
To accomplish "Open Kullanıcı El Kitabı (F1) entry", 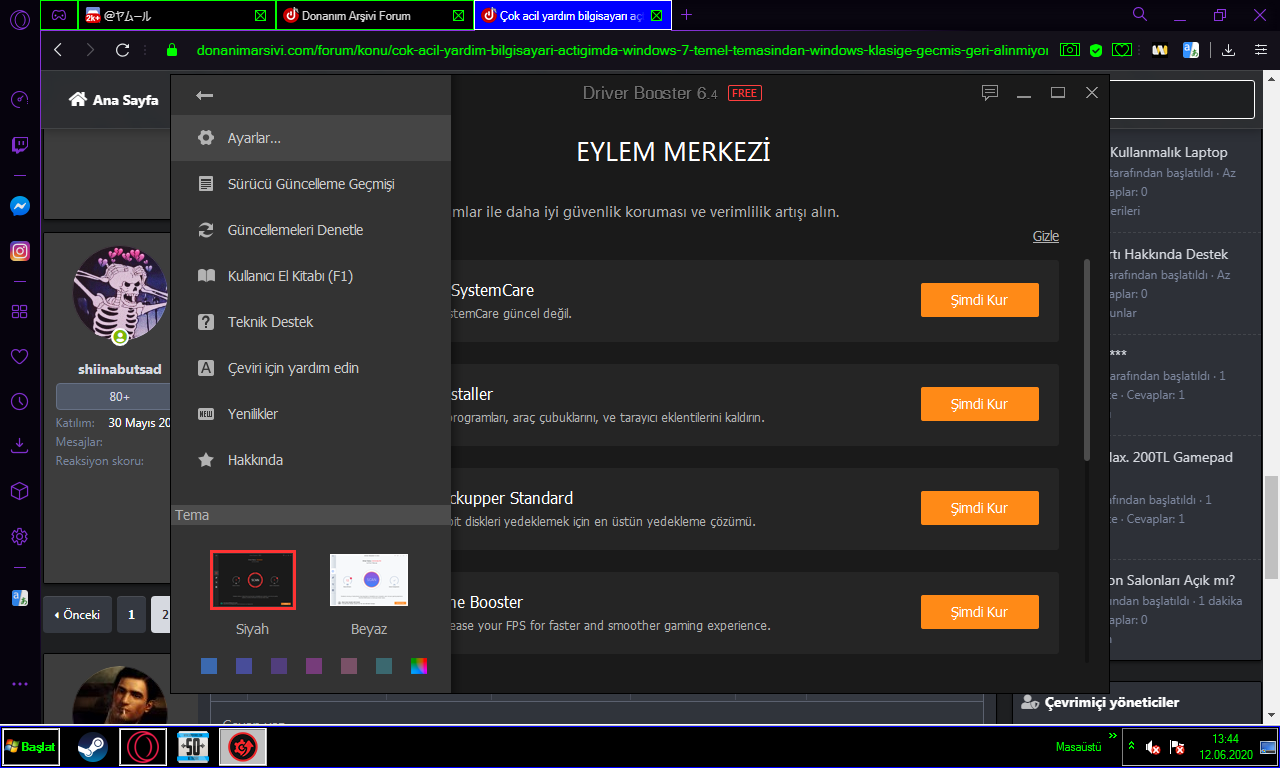I will point(311,276).
